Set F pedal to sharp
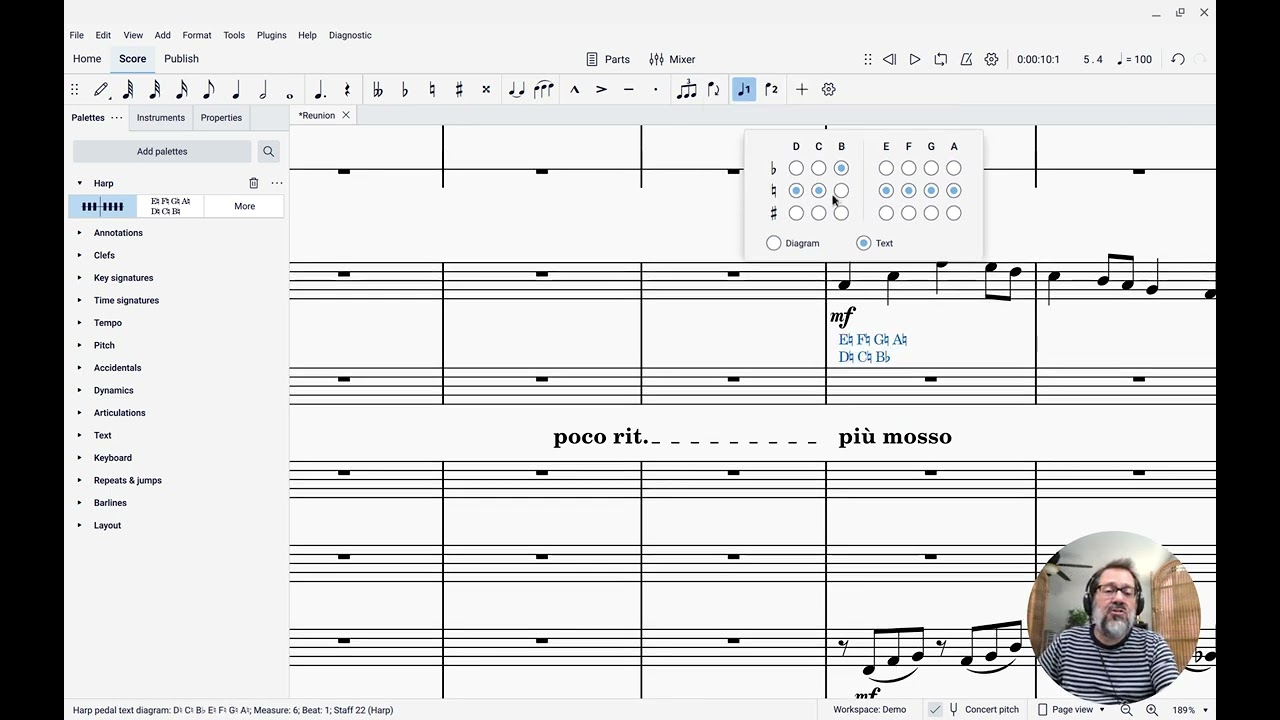Image resolution: width=1280 pixels, height=720 pixels. pos(908,212)
